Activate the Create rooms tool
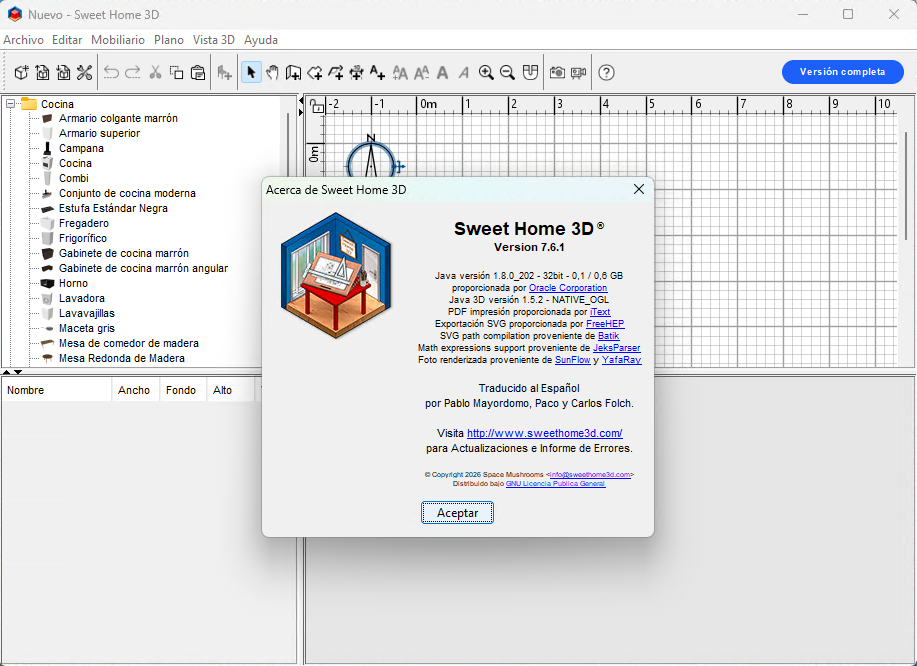The width and height of the screenshot is (917, 666). tap(315, 73)
